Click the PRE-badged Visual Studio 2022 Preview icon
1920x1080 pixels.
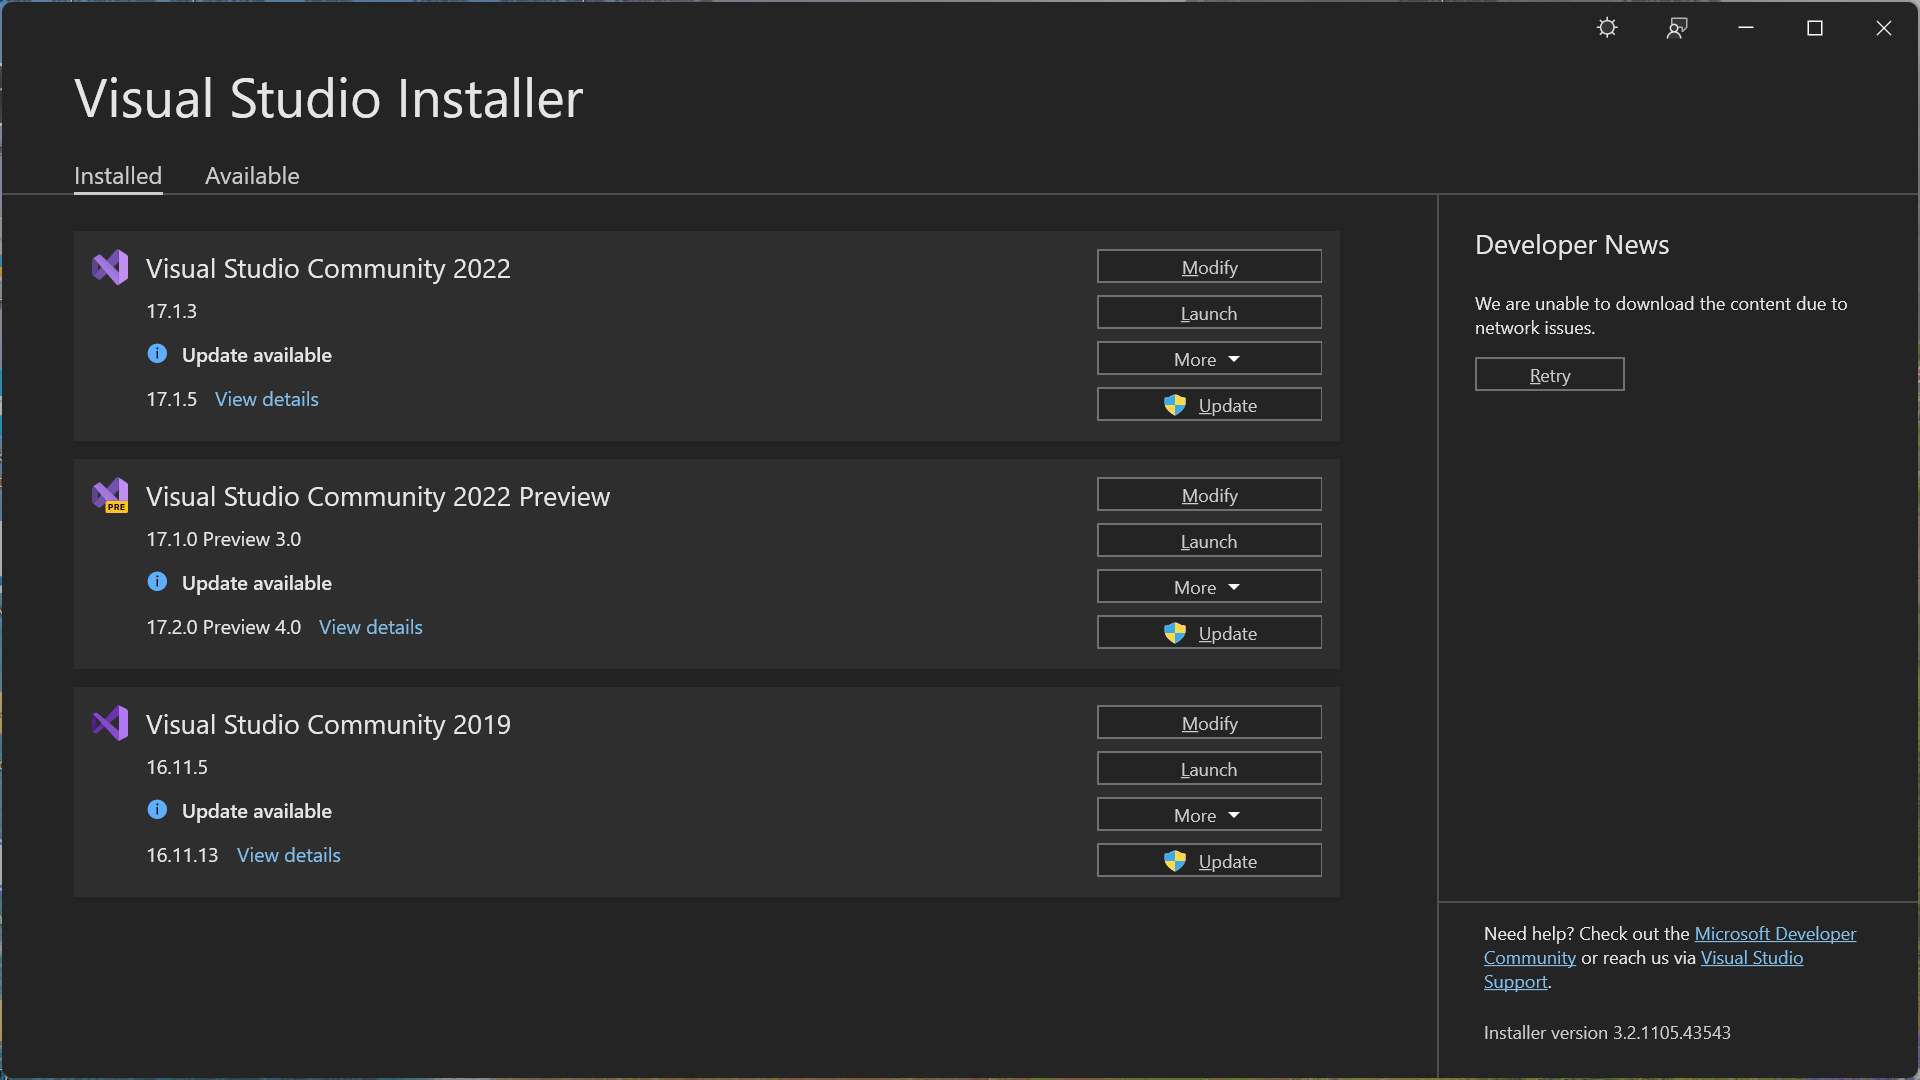click(110, 495)
